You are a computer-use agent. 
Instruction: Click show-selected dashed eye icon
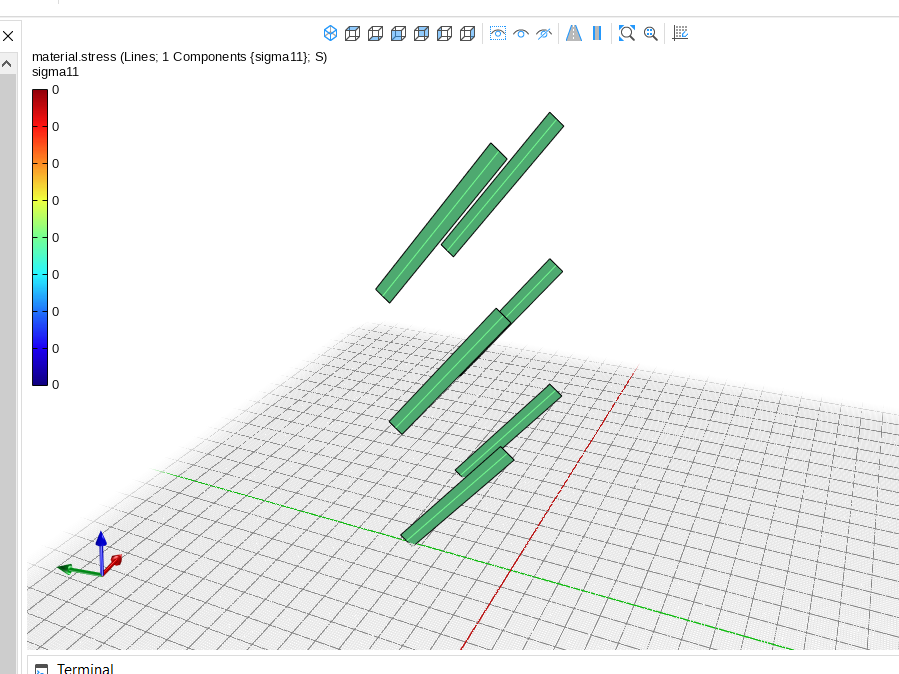pyautogui.click(x=498, y=33)
